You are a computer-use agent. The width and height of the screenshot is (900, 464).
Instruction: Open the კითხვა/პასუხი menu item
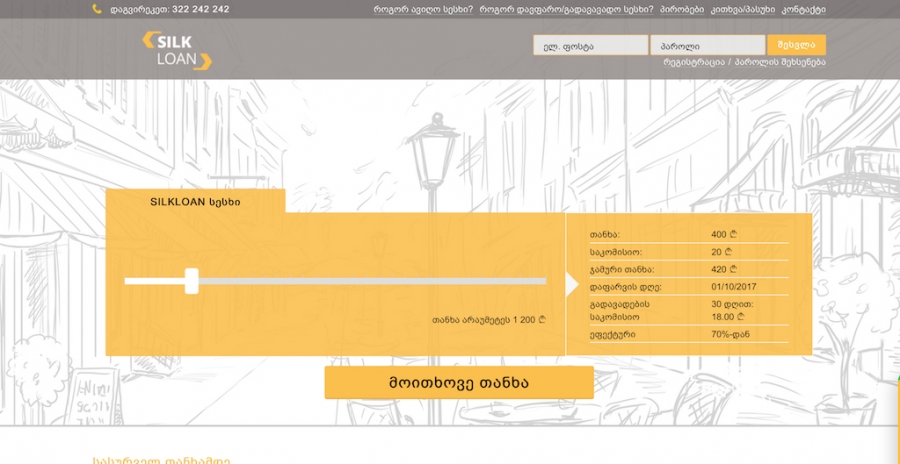743,9
